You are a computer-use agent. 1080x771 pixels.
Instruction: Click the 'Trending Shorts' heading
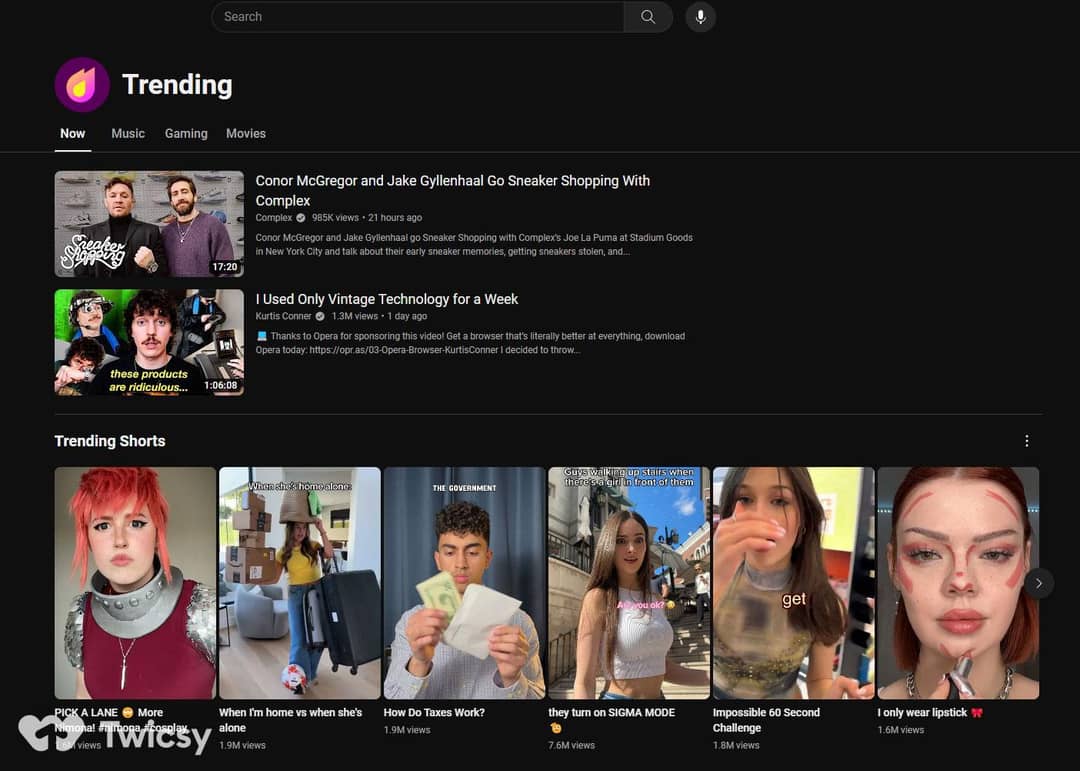tap(110, 441)
